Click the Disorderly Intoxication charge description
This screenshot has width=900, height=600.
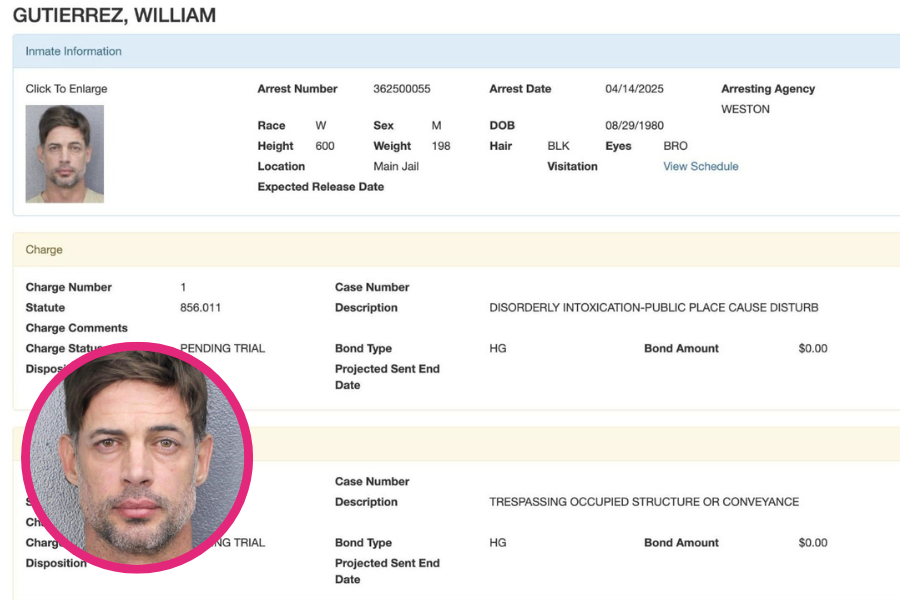point(653,308)
